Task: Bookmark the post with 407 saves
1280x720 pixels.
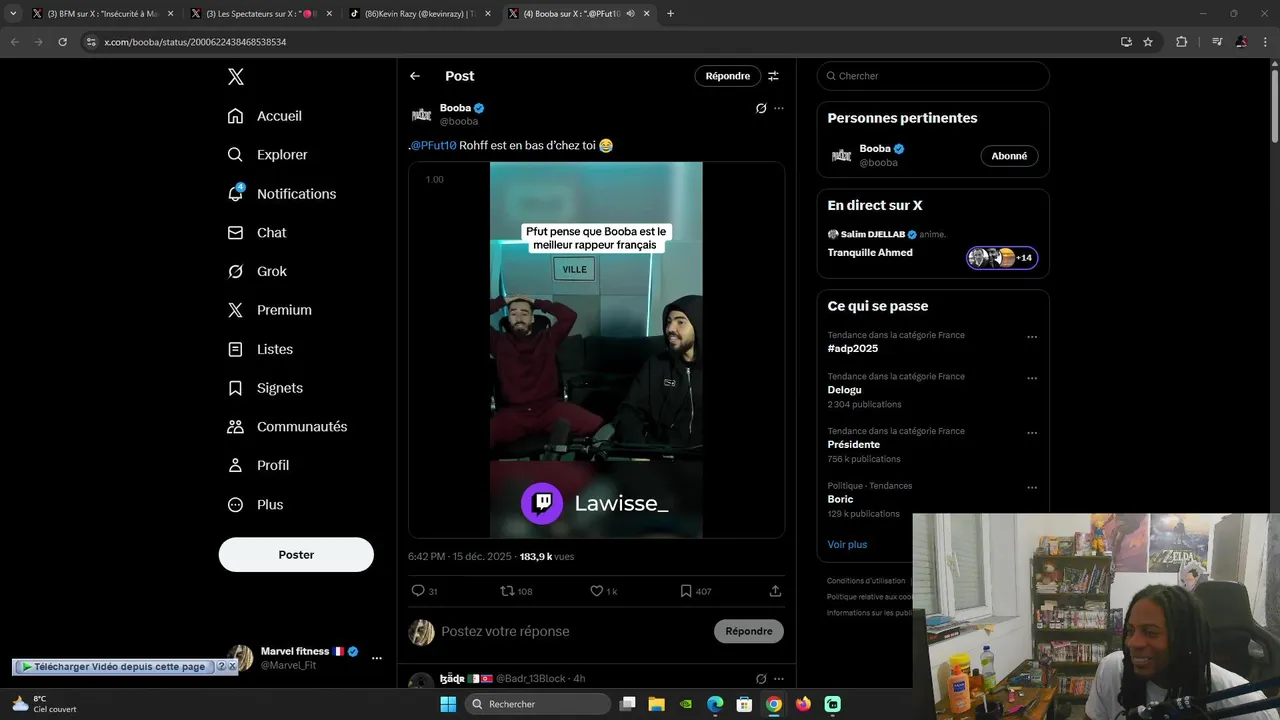Action: (x=686, y=591)
